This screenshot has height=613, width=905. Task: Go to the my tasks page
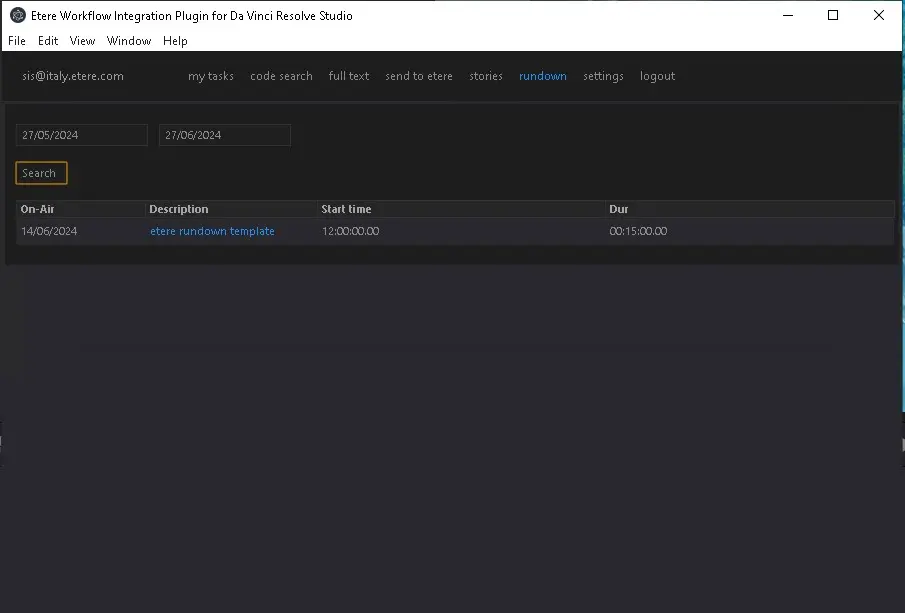(x=211, y=76)
